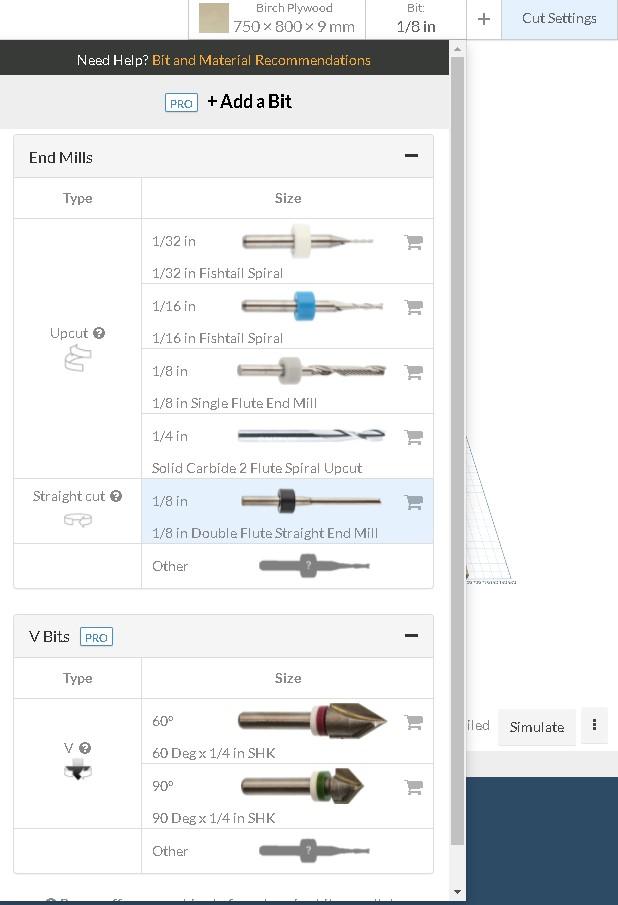618x905 pixels.
Task: Open the Cut Settings tab
Action: point(559,18)
